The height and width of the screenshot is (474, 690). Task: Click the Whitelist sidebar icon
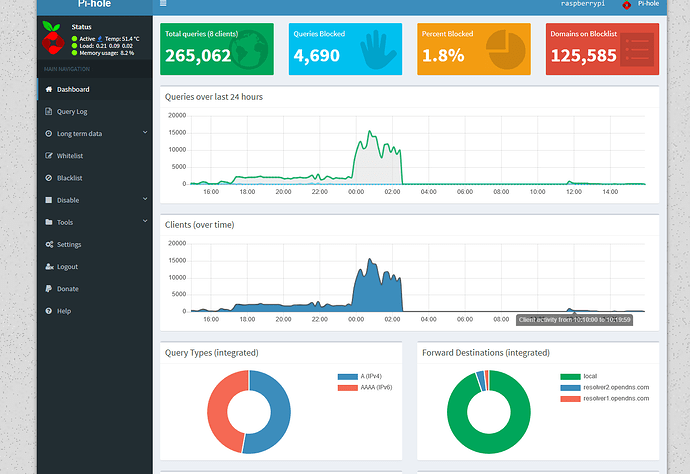48,156
